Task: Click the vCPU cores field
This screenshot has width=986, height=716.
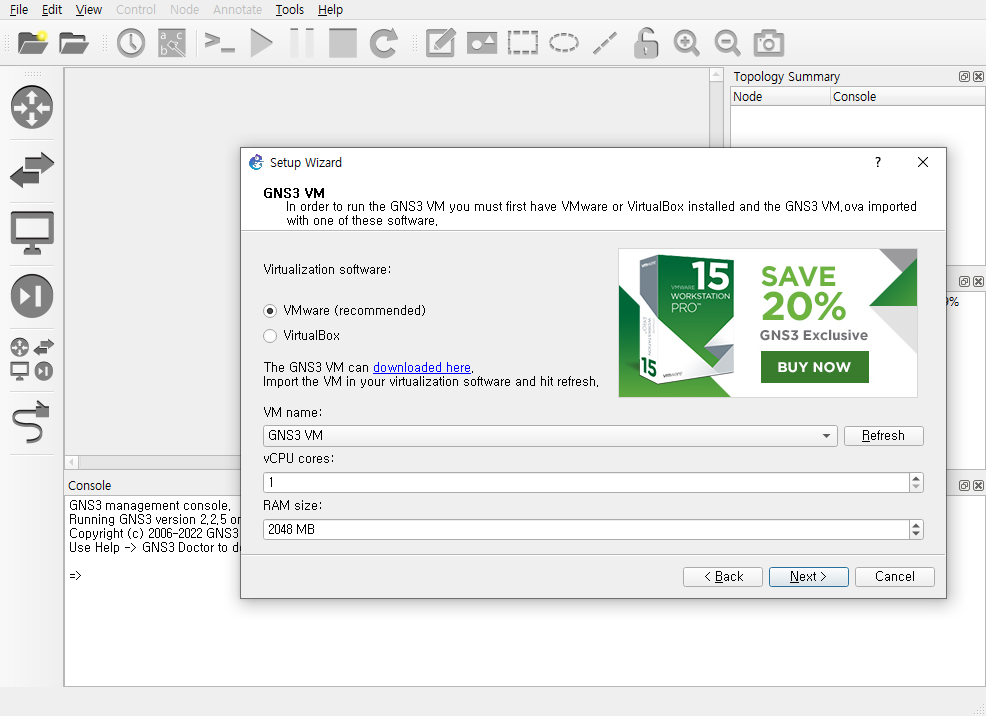Action: pyautogui.click(x=586, y=483)
